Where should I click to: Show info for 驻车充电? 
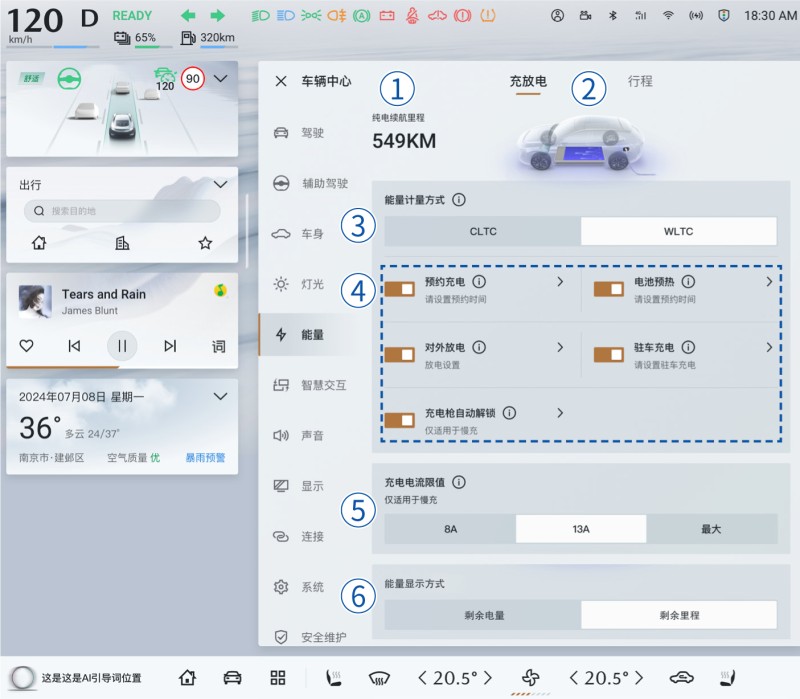[x=688, y=347]
